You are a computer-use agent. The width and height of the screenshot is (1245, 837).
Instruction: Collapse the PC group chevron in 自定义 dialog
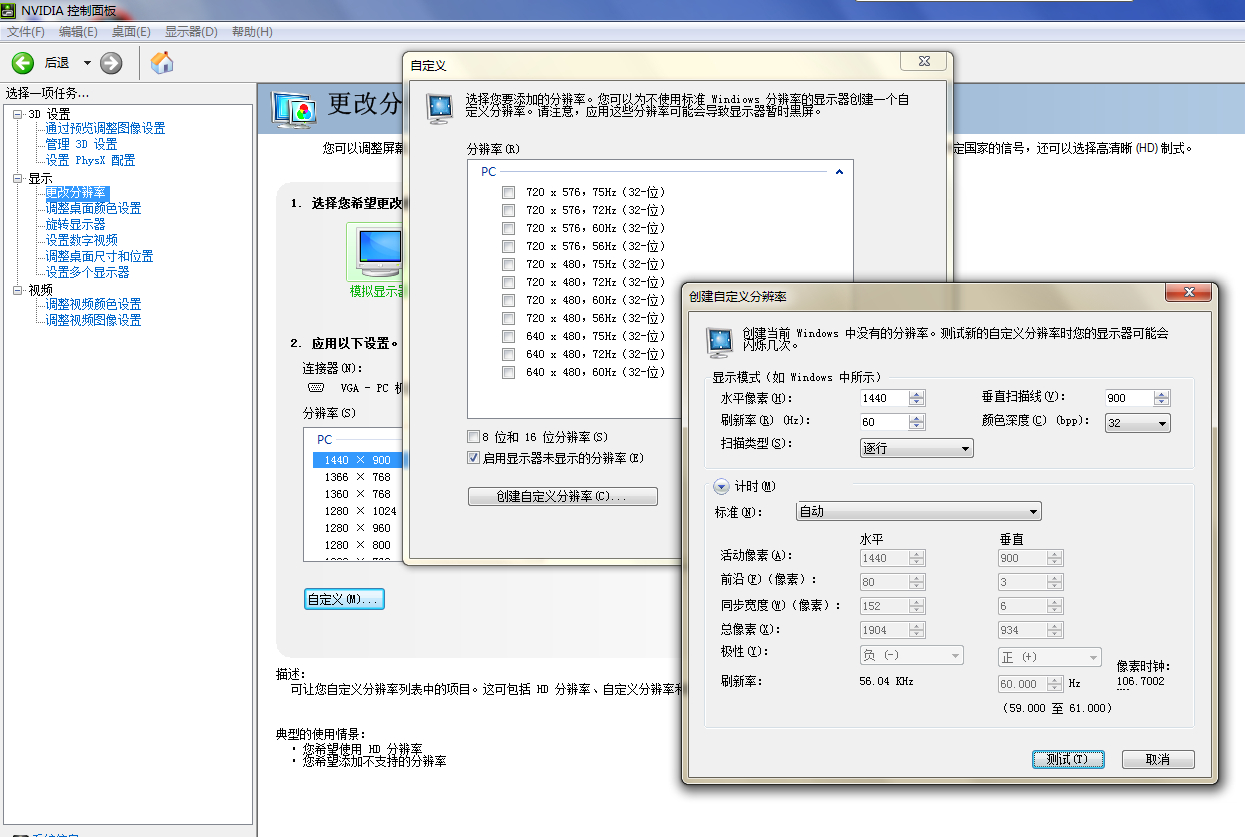(839, 172)
